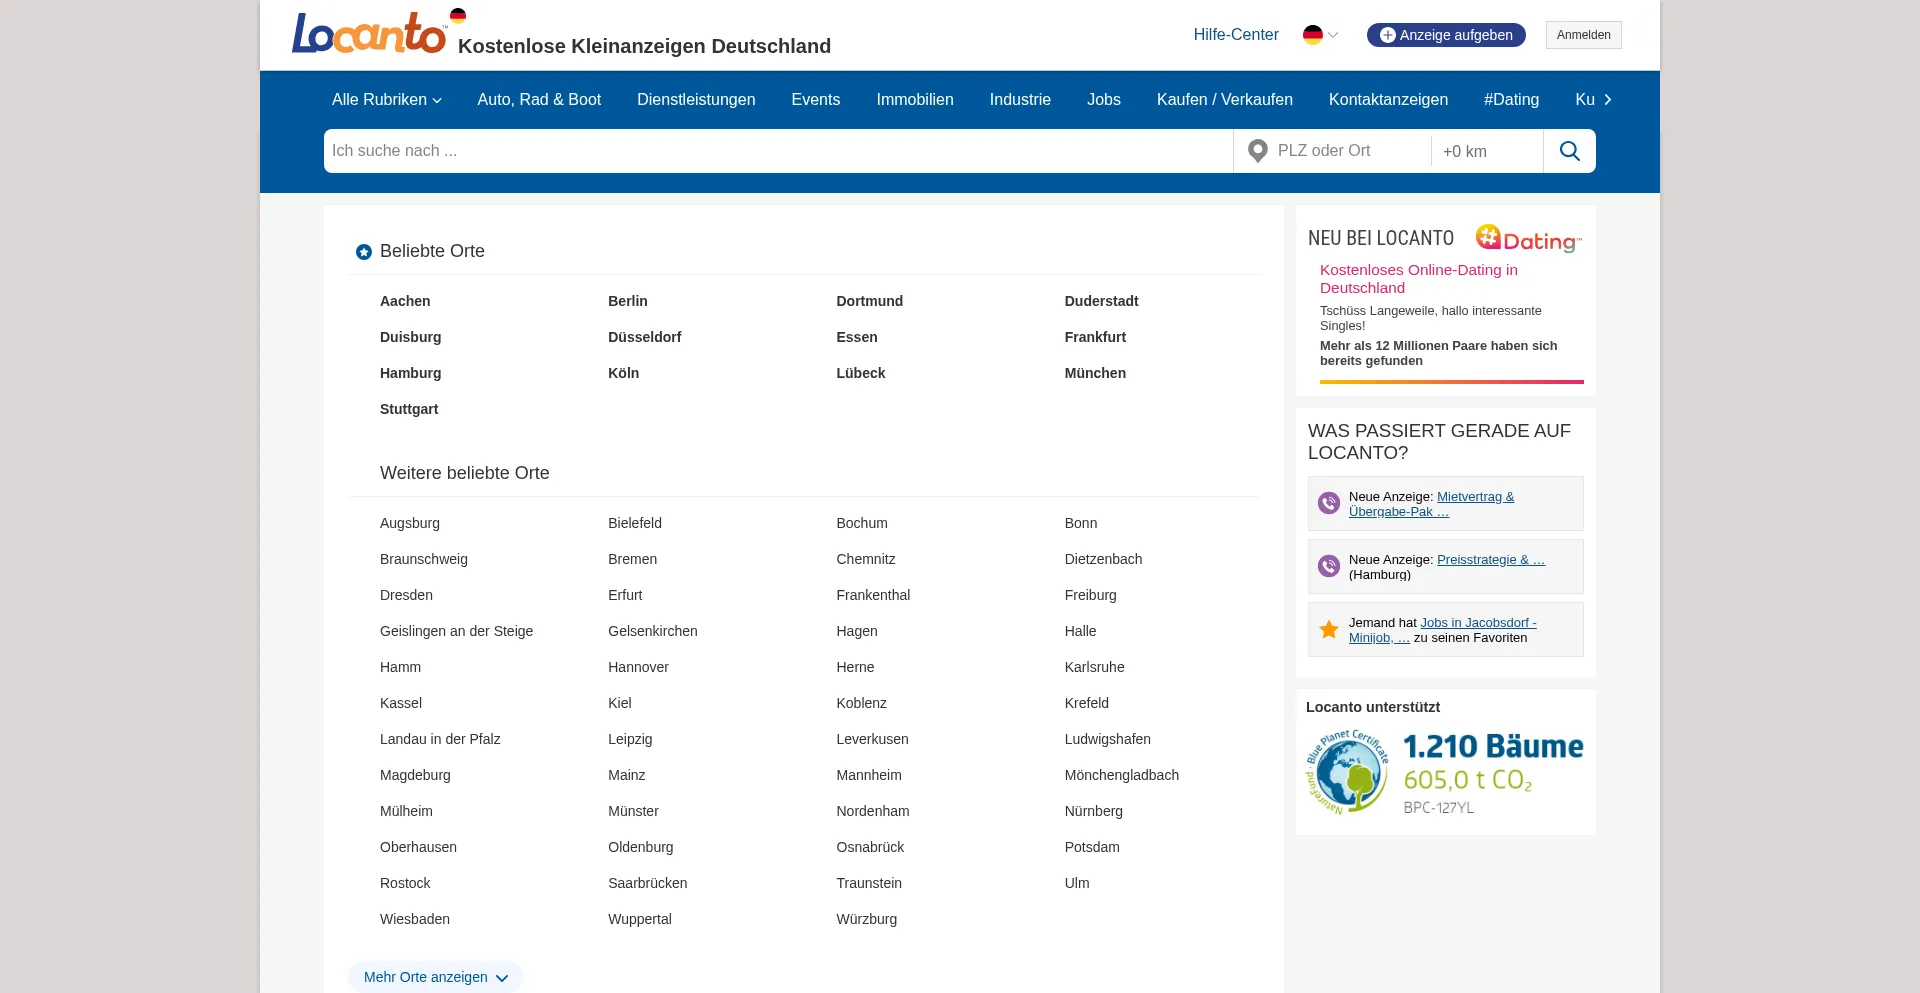Viewport: 1920px width, 993px height.
Task: Click the magnifying glass search icon
Action: (1569, 151)
